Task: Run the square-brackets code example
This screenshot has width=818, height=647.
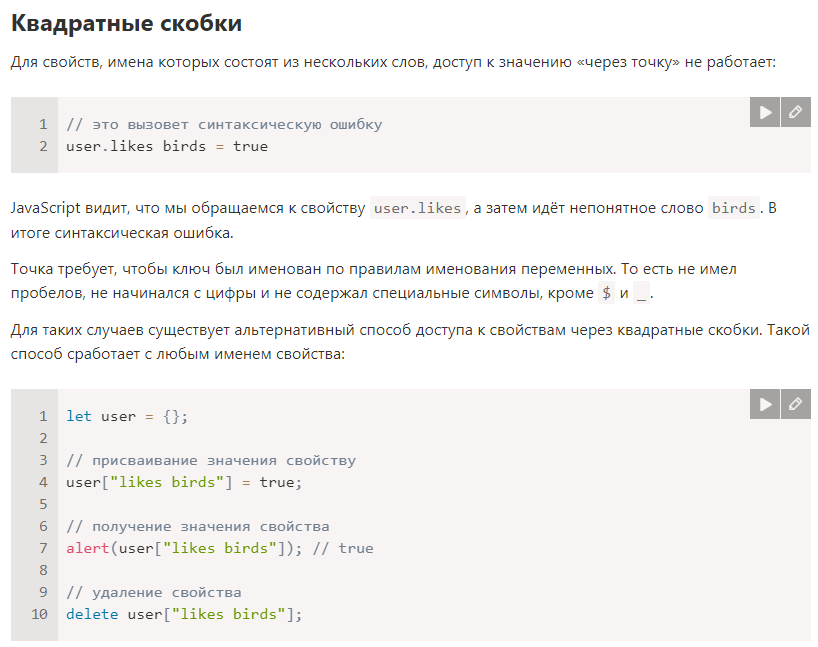Action: [x=765, y=404]
